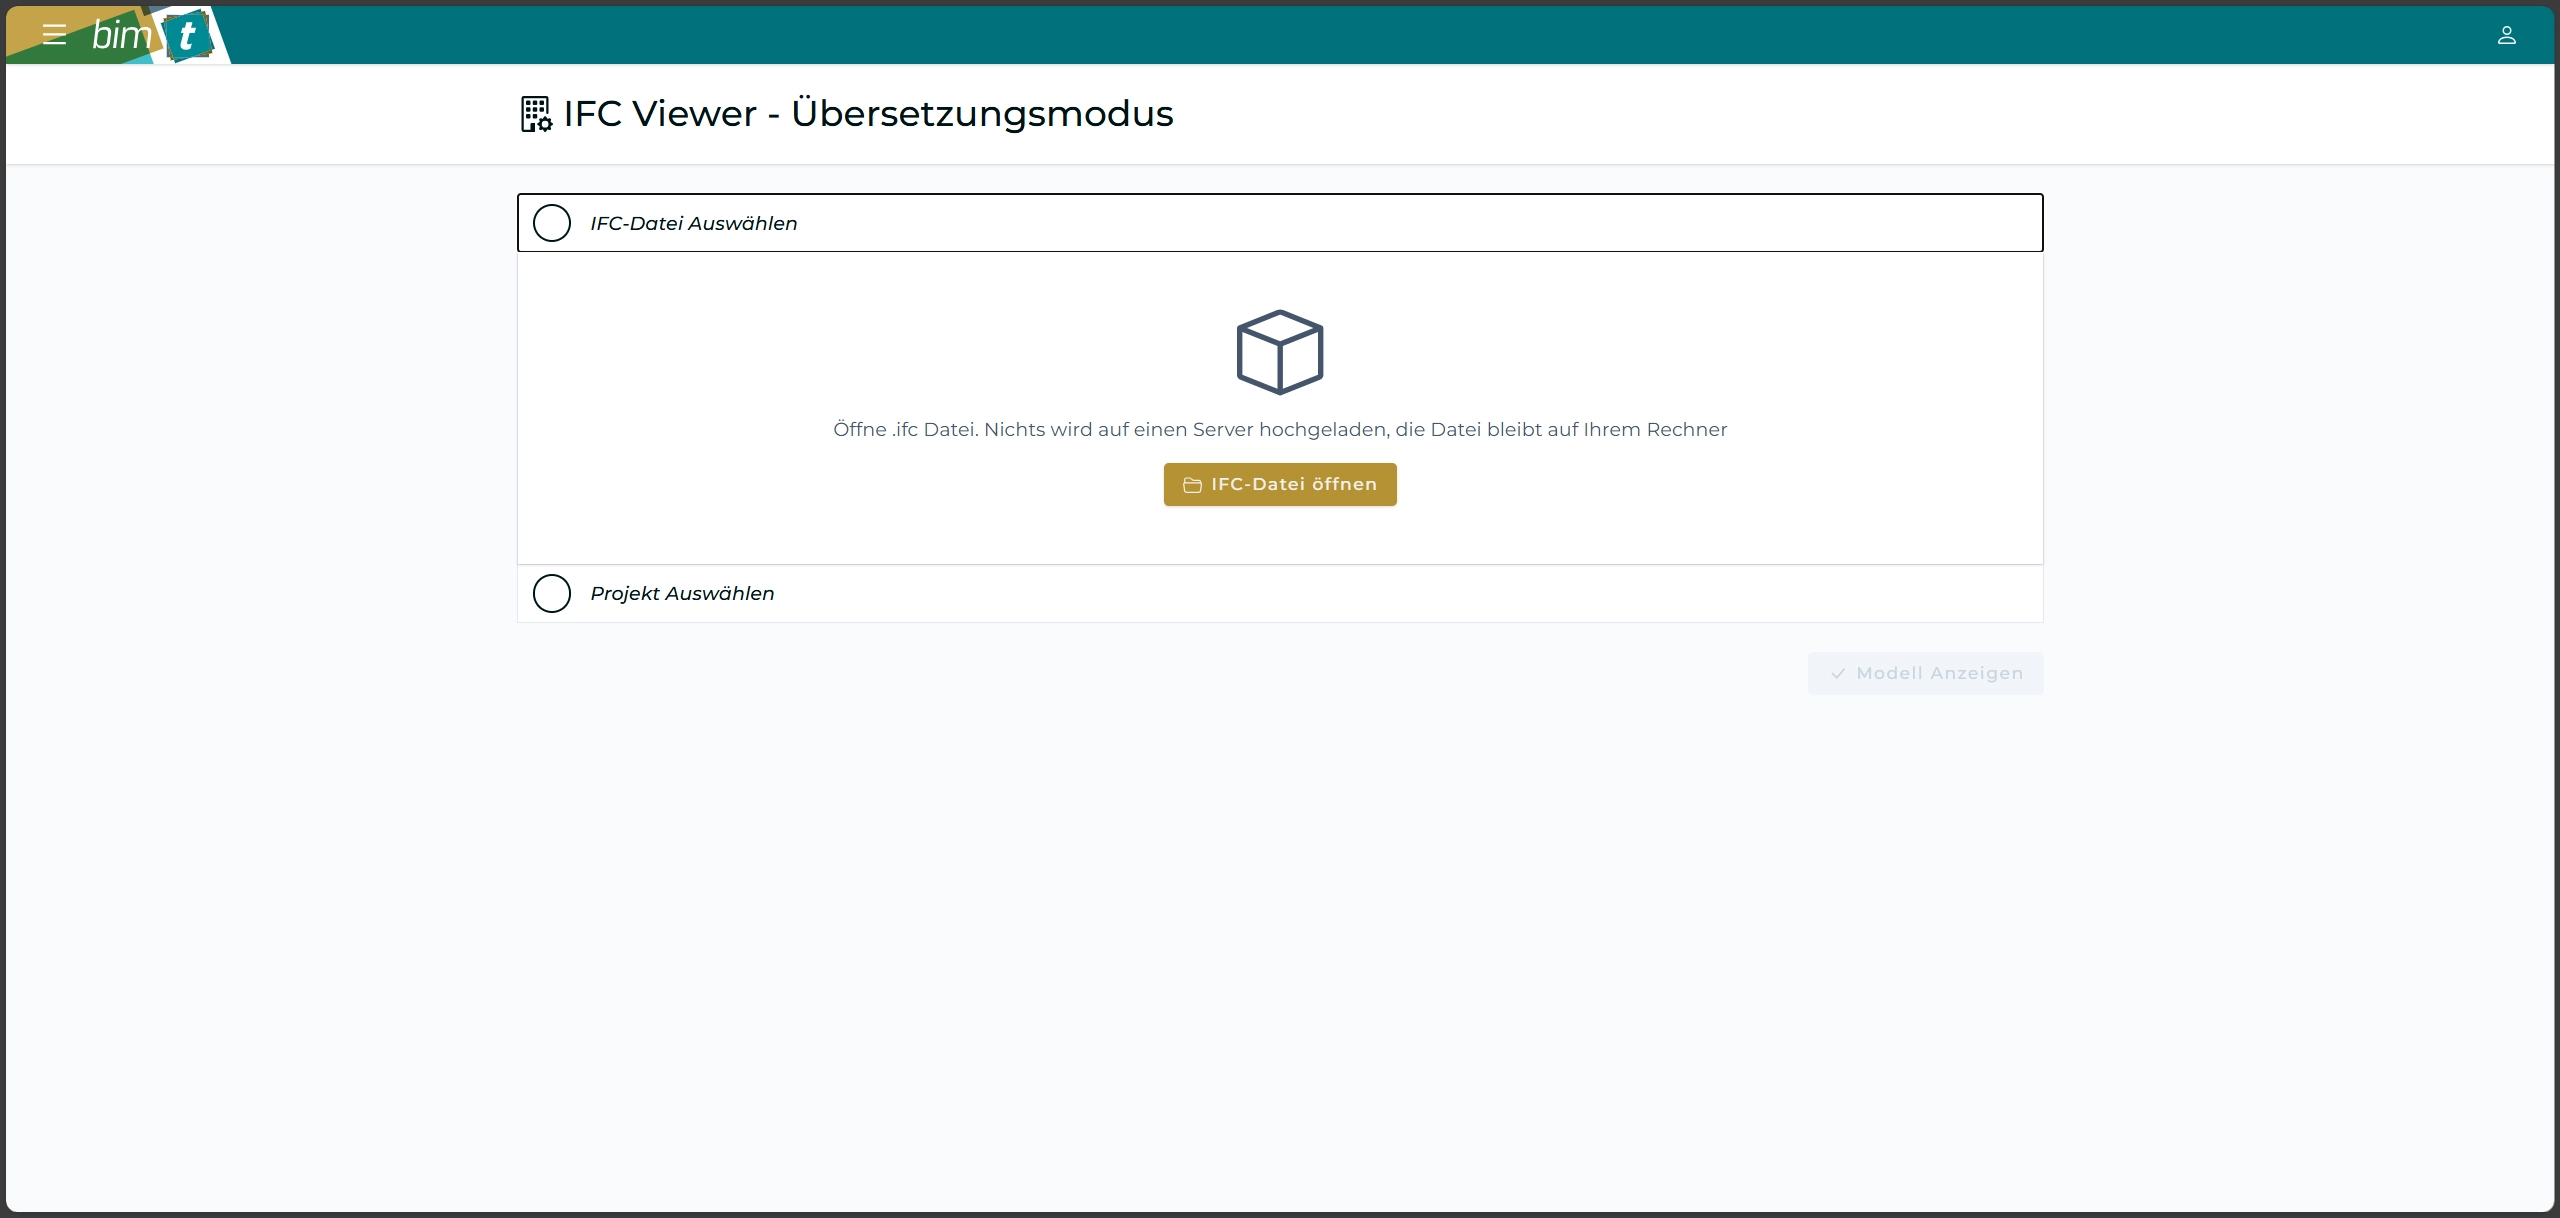Expand the Projekt Auswählen step panel
The height and width of the screenshot is (1218, 2560).
[1400, 593]
